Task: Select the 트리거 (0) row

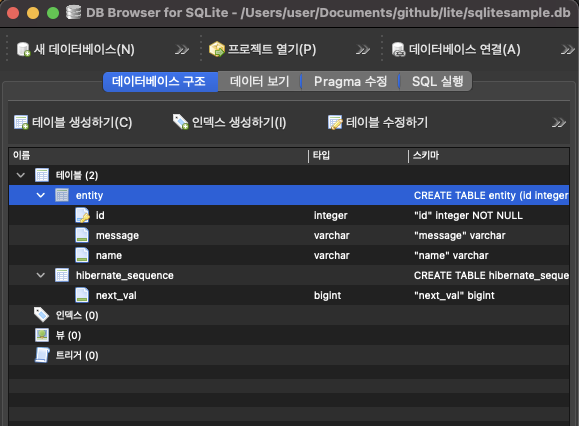Action: pyautogui.click(x=289, y=355)
